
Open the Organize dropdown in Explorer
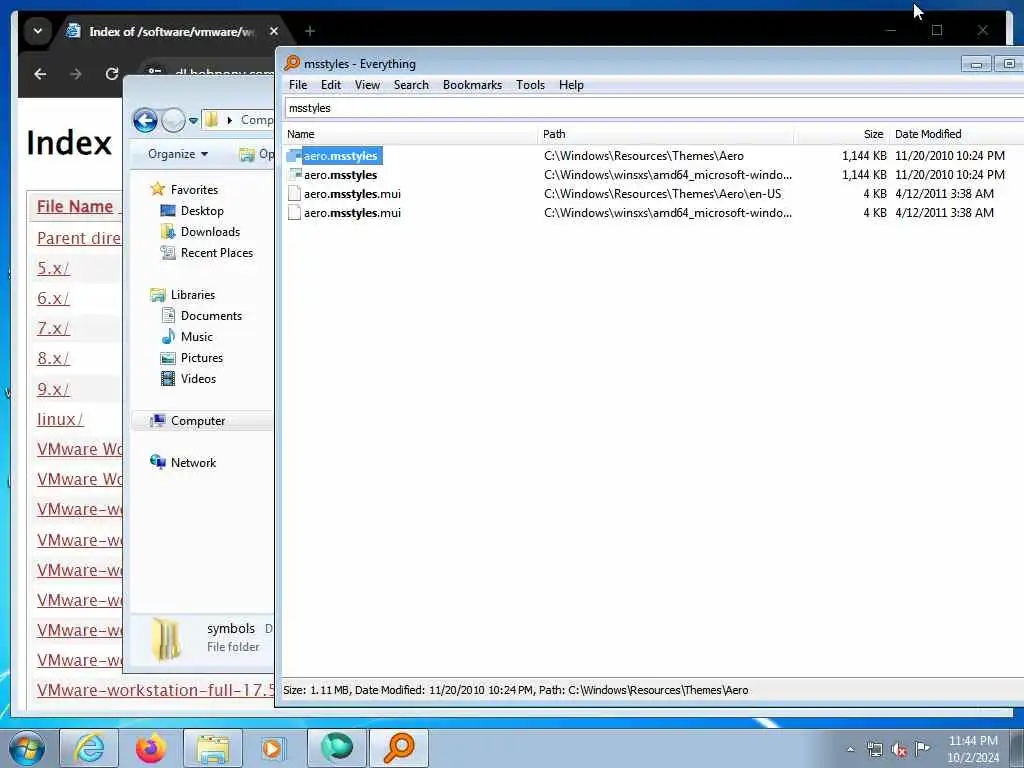pyautogui.click(x=178, y=154)
